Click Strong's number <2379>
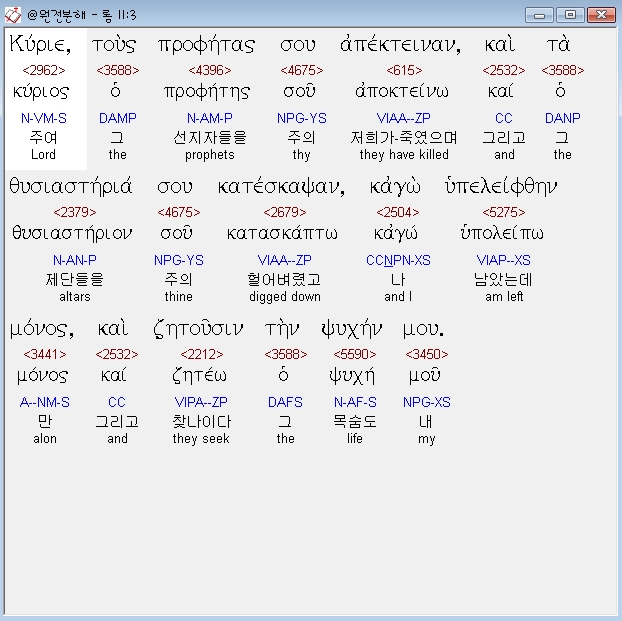The image size is (622, 621). [x=75, y=212]
